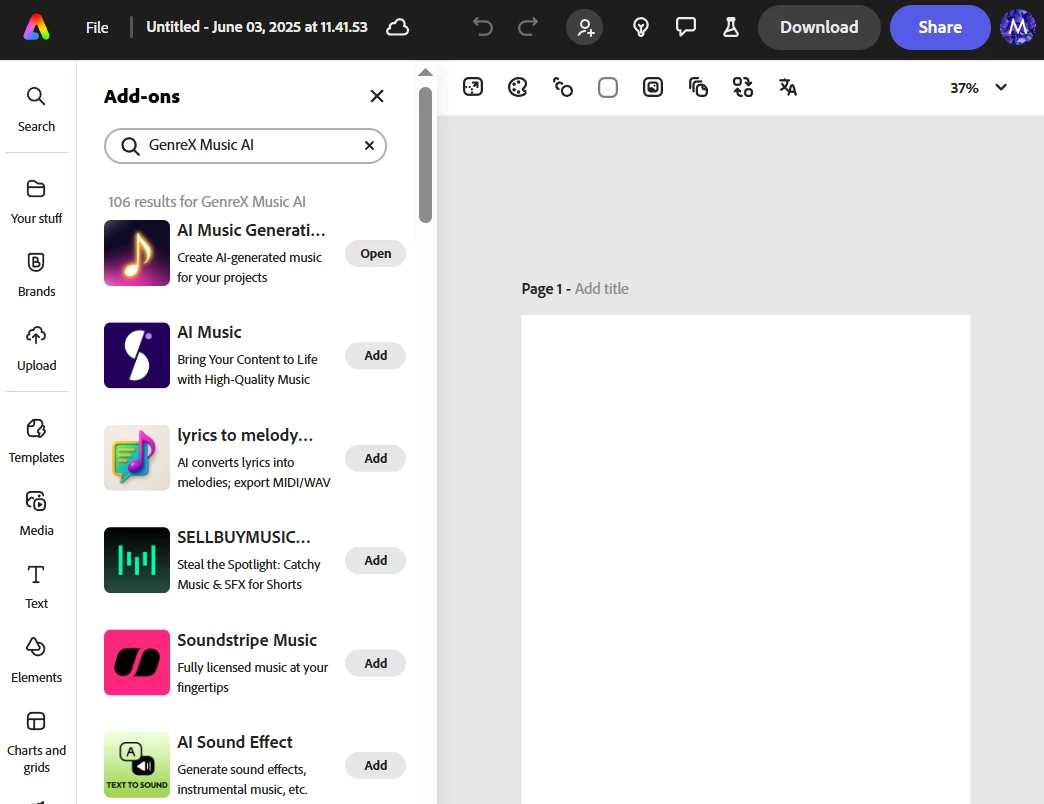The width and height of the screenshot is (1044, 804).
Task: Select the AI Music Generation thumbnail
Action: click(x=137, y=253)
